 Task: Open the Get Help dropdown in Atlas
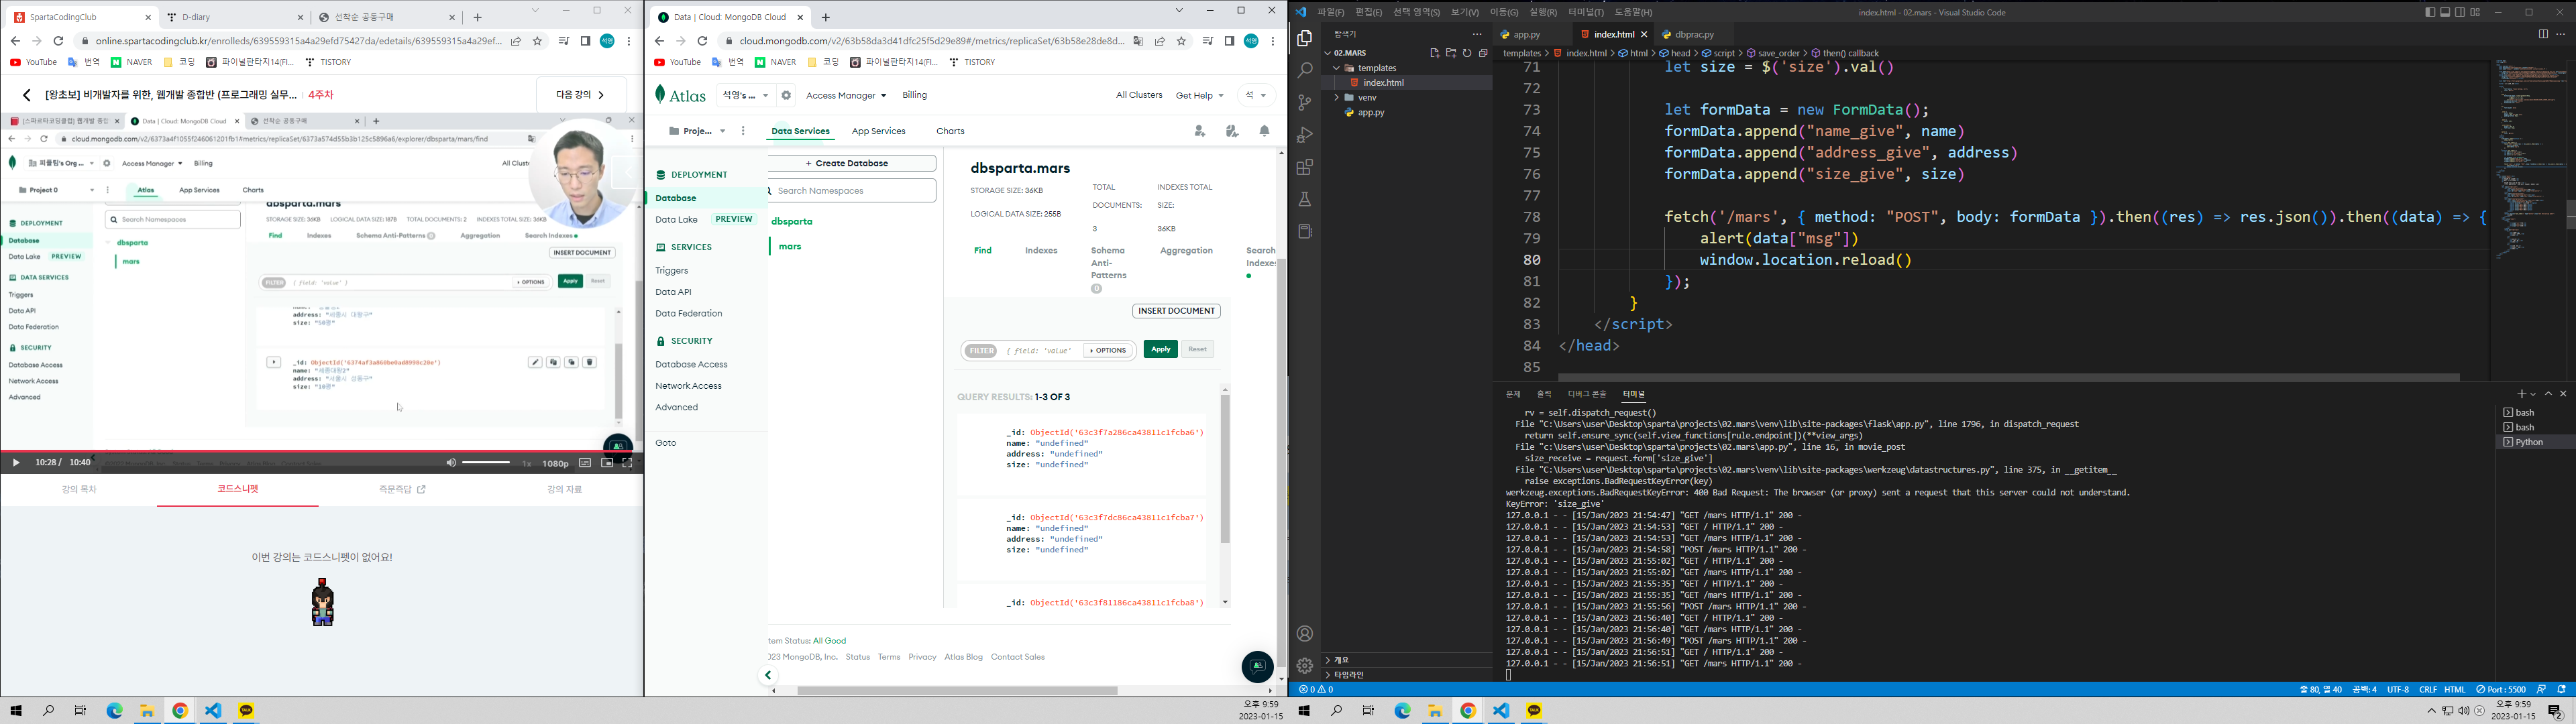(x=1200, y=96)
